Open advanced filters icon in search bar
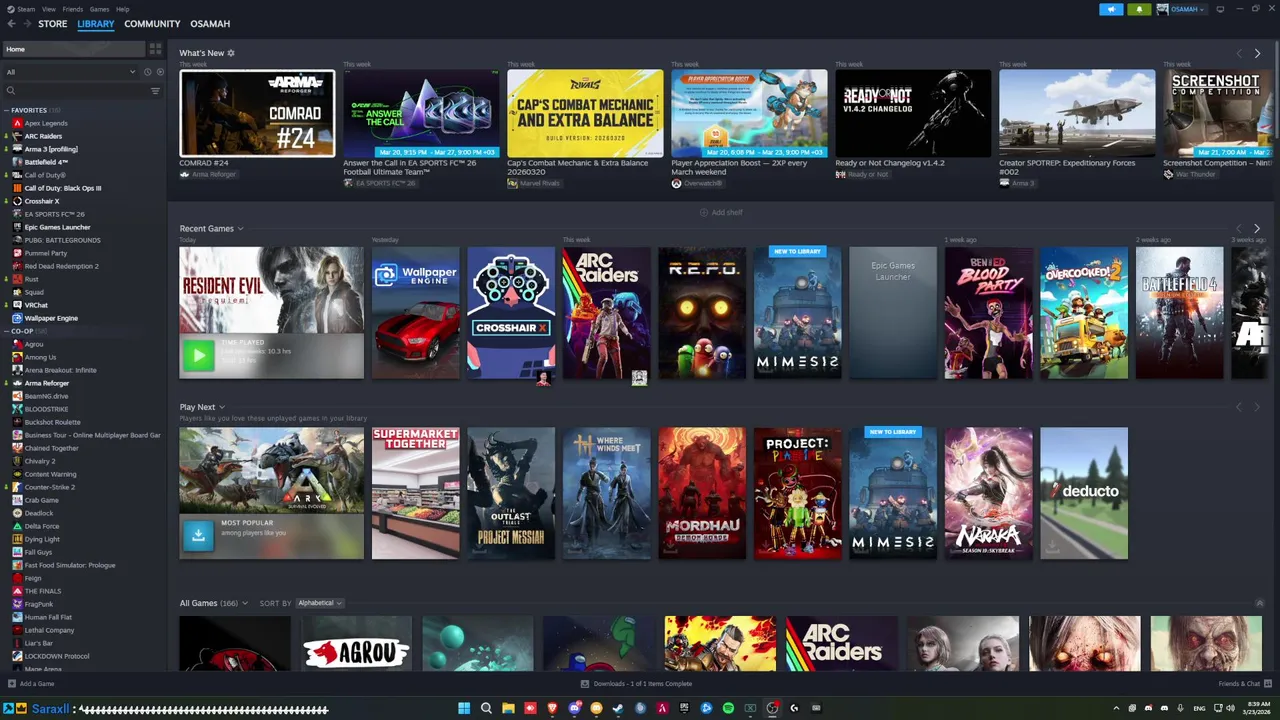This screenshot has height=720, width=1280. (155, 91)
